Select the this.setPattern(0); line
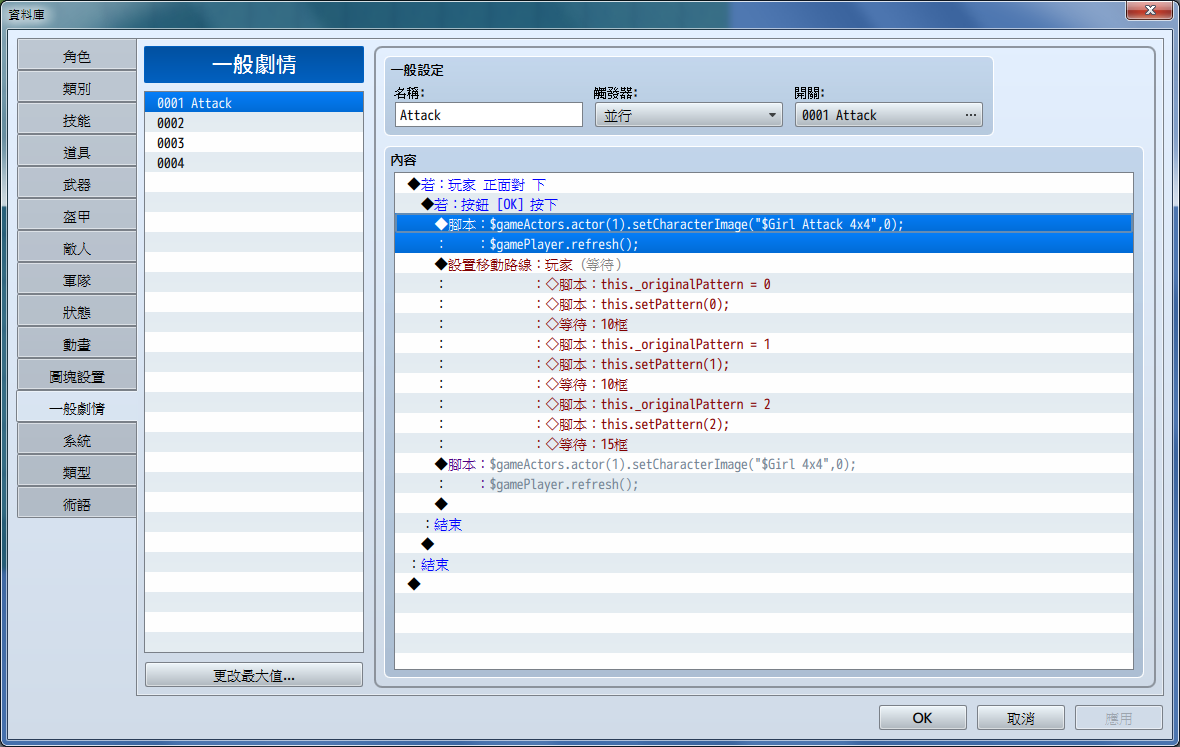Image resolution: width=1180 pixels, height=747 pixels. coord(764,304)
